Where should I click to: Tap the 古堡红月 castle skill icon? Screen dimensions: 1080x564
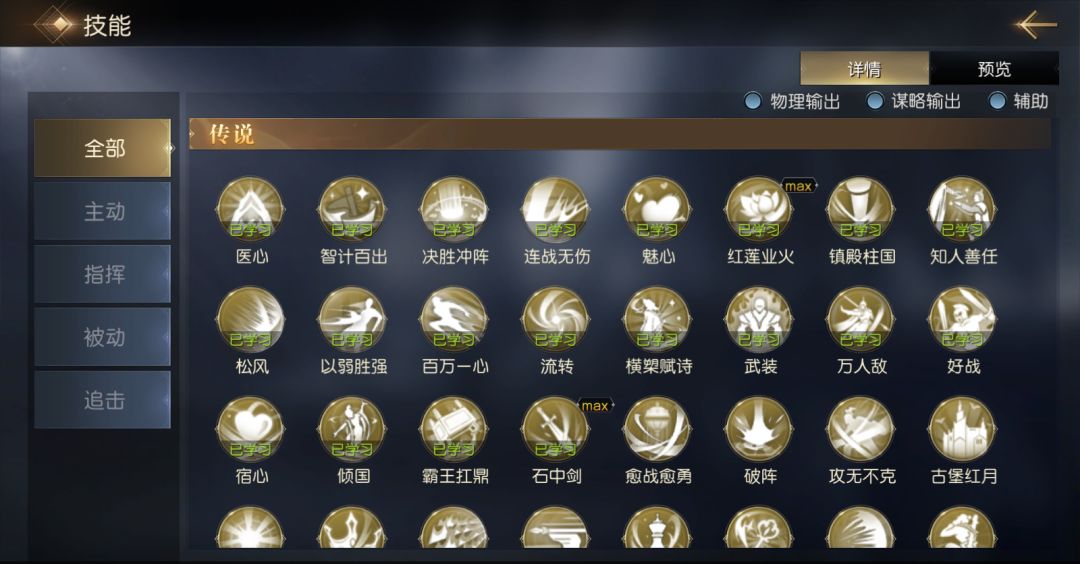pos(962,429)
